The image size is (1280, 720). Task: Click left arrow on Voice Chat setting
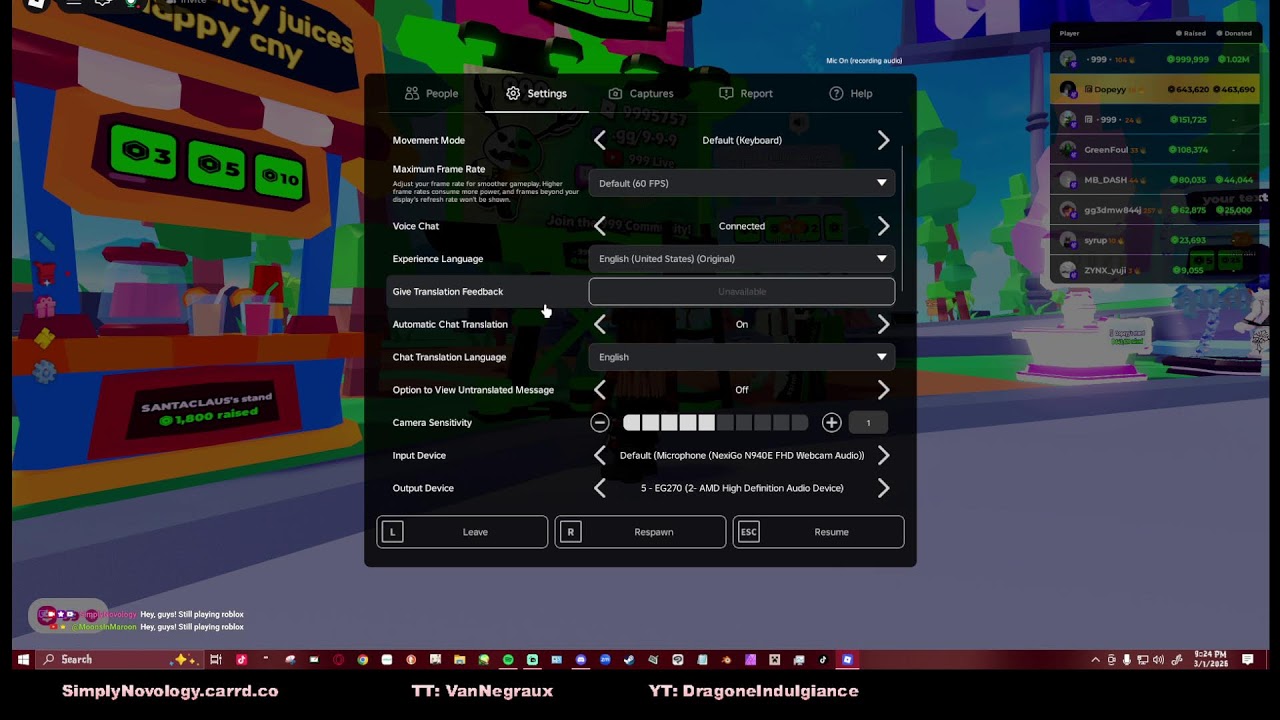(x=600, y=226)
